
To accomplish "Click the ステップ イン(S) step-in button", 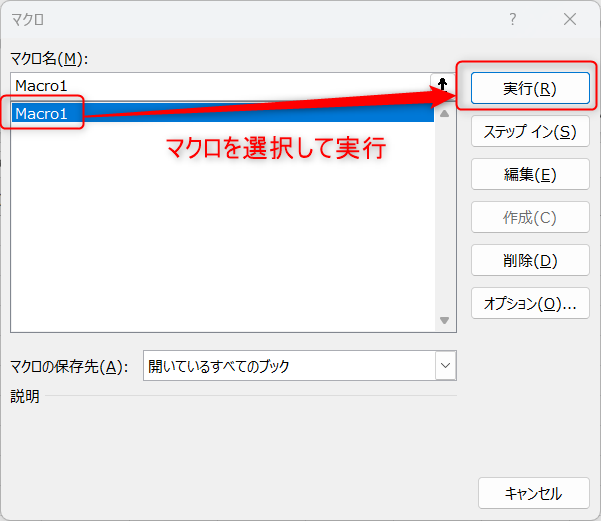I will pos(530,131).
